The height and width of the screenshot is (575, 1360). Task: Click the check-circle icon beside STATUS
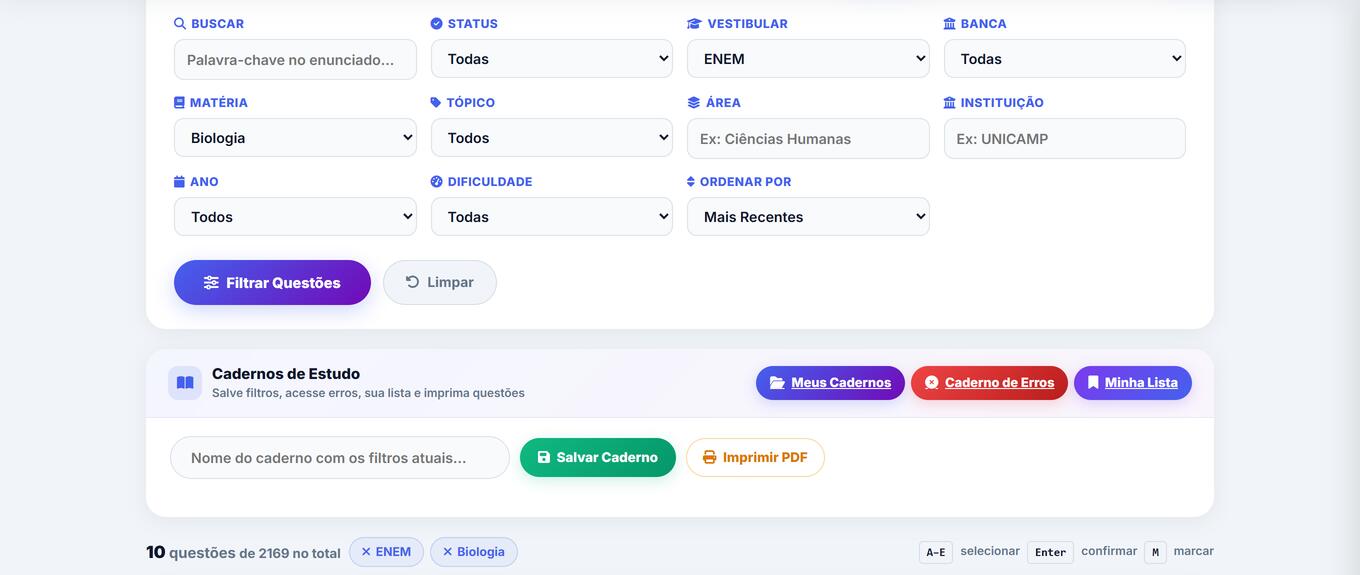[x=436, y=23]
